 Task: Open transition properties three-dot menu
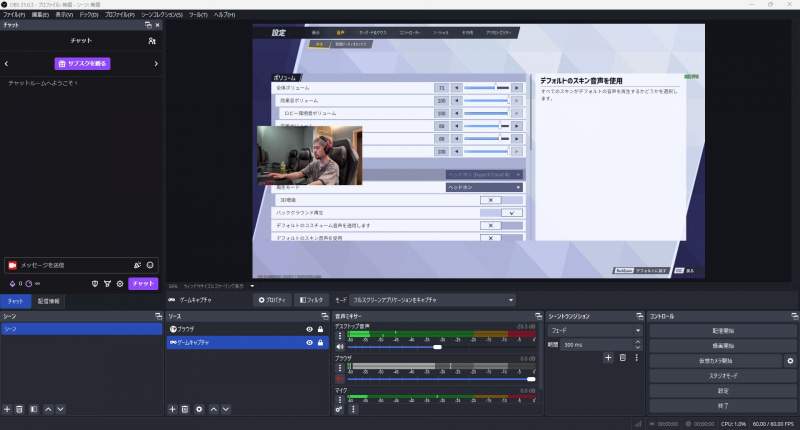[x=636, y=358]
